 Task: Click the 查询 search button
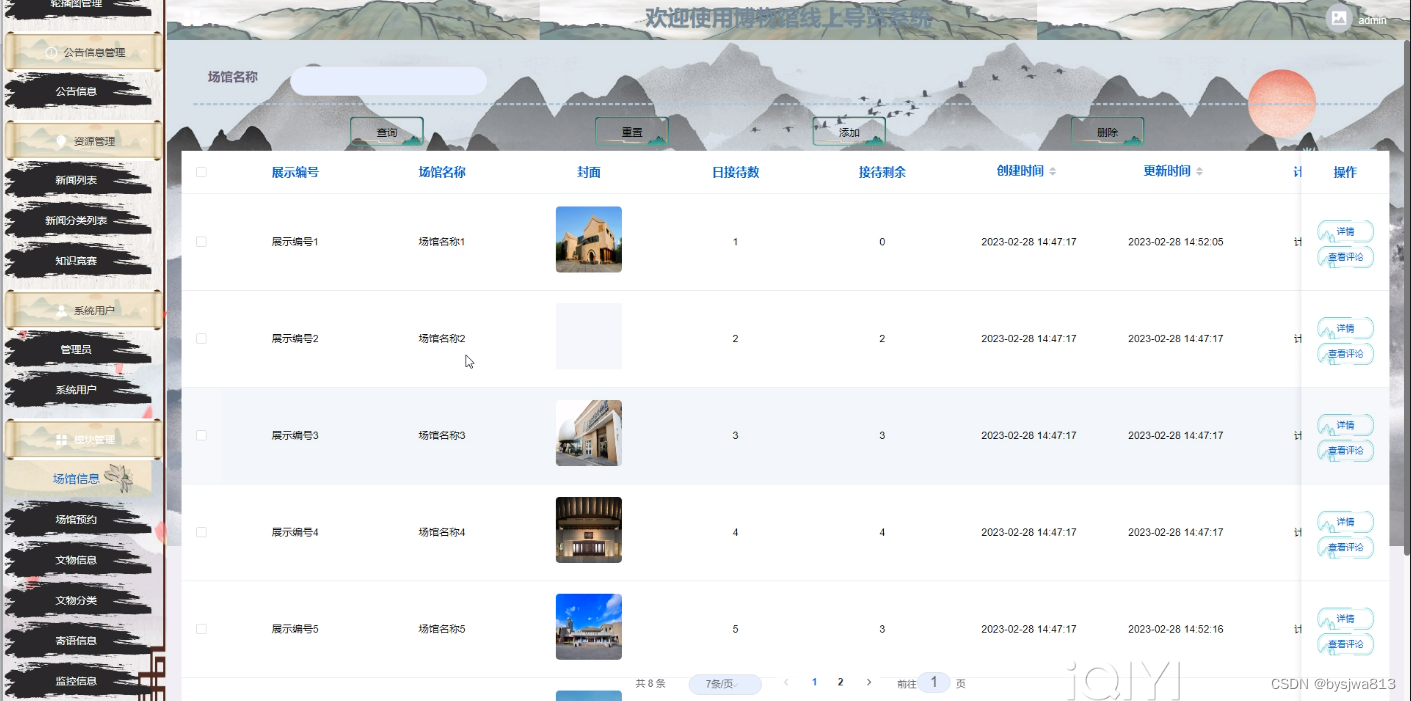click(387, 132)
